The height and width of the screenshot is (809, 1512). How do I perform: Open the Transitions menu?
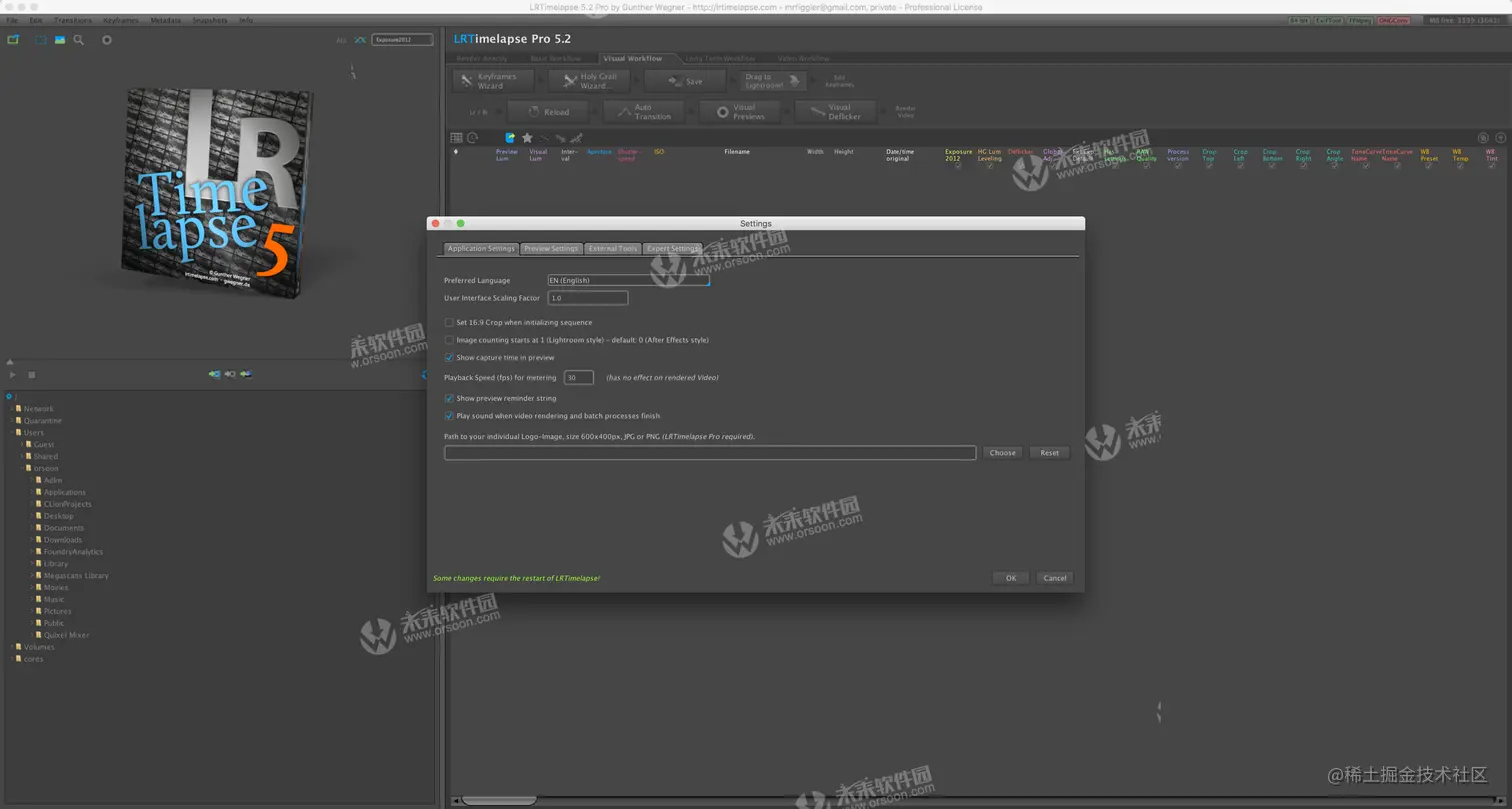click(72, 20)
